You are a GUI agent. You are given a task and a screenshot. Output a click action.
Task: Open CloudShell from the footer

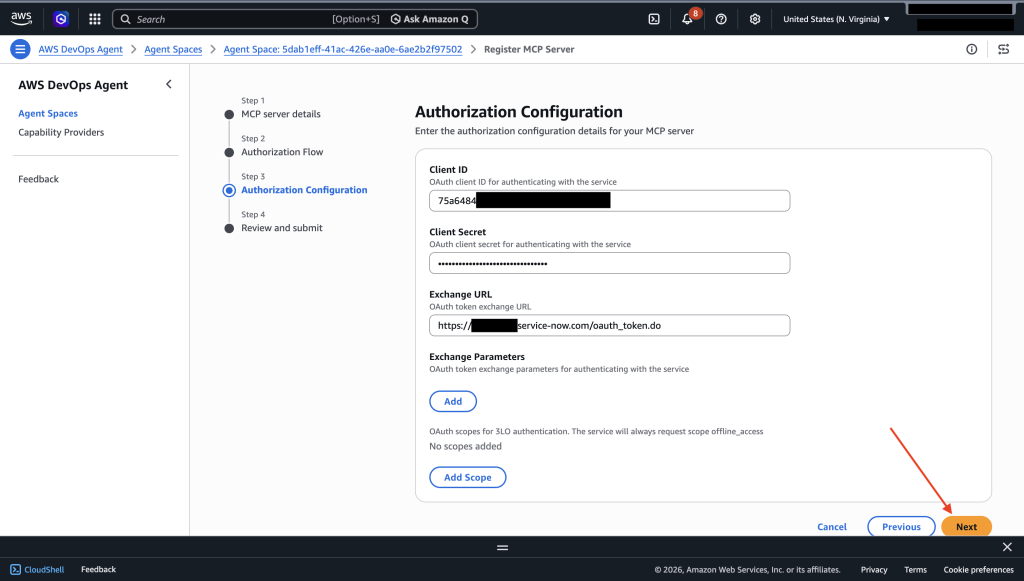tap(37, 569)
